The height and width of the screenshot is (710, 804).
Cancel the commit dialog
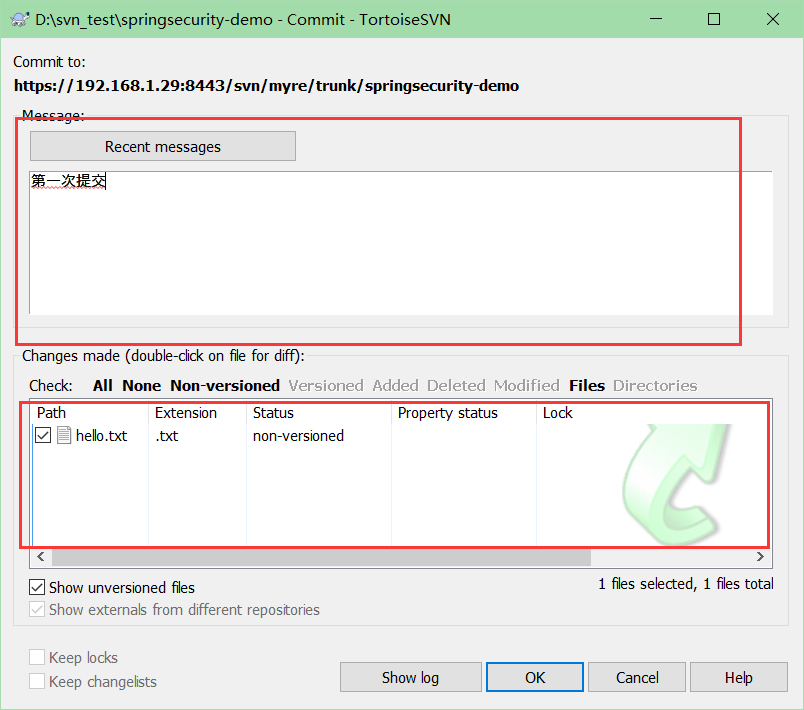(637, 677)
